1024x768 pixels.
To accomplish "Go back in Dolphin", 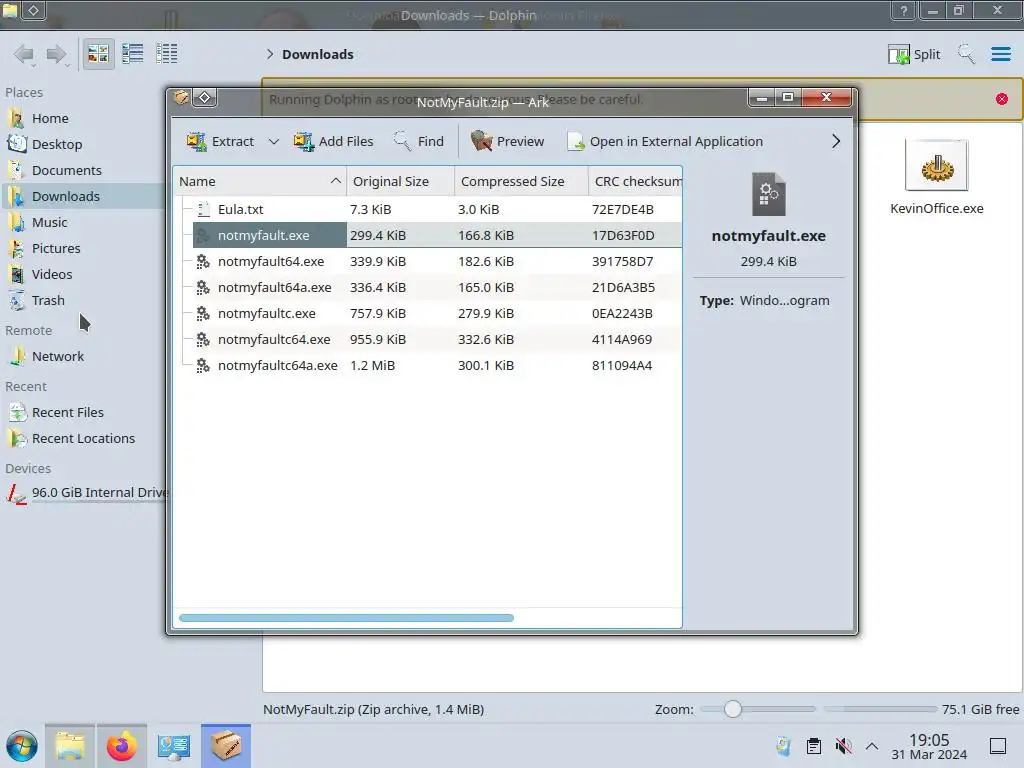I will pyautogui.click(x=24, y=54).
